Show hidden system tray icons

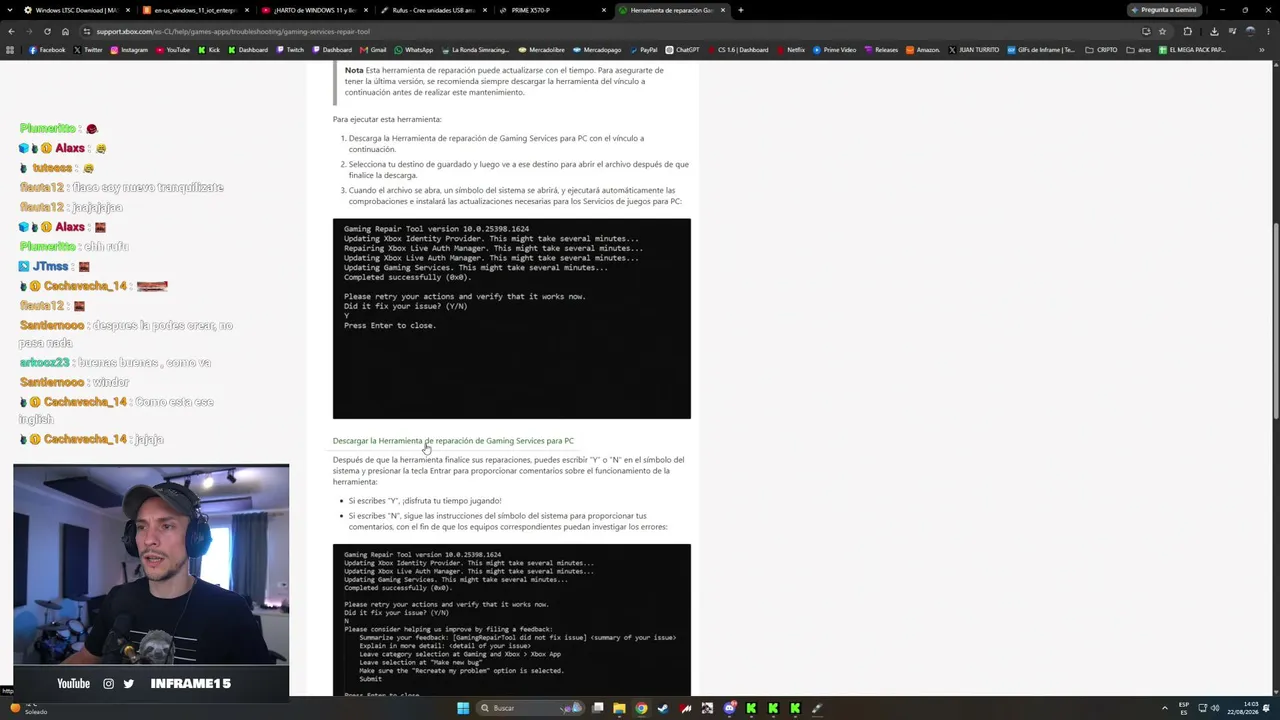tap(1164, 708)
